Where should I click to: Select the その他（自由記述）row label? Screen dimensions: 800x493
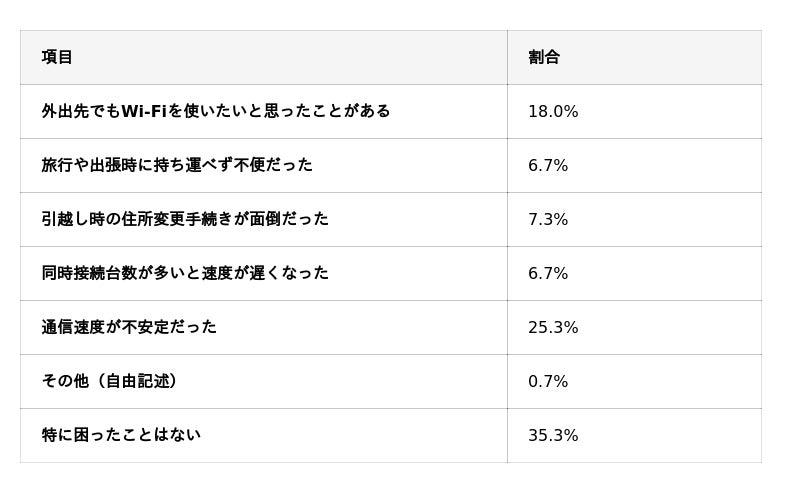click(x=110, y=381)
